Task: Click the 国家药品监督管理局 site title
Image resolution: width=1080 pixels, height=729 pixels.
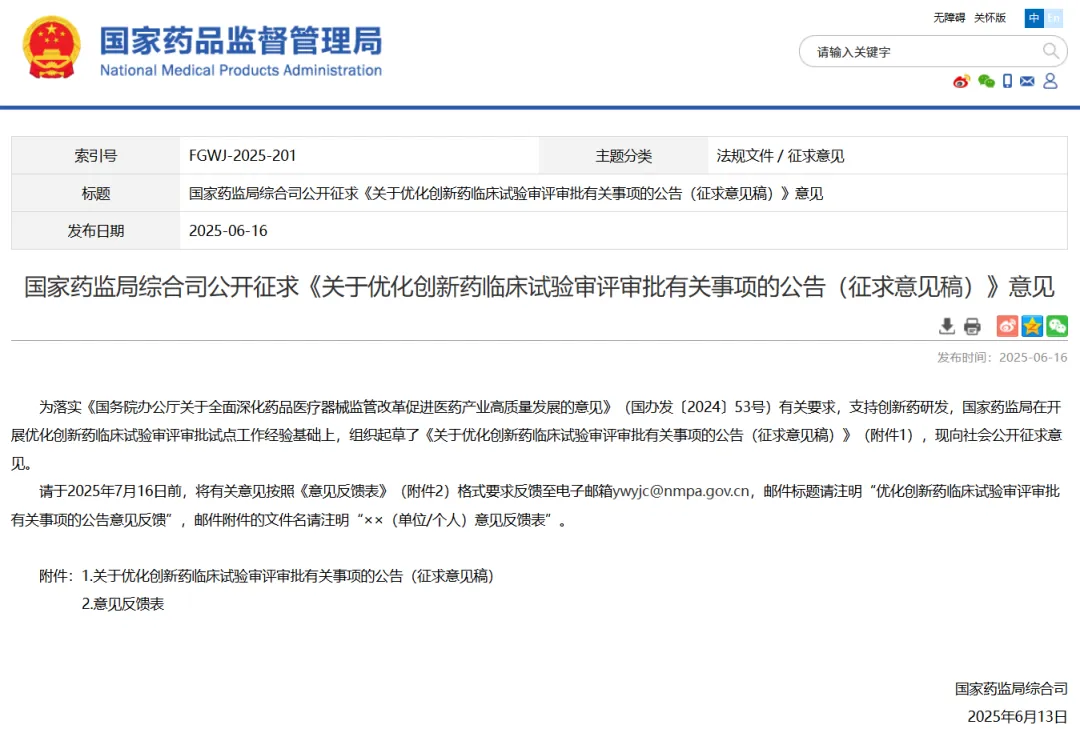Action: [240, 42]
